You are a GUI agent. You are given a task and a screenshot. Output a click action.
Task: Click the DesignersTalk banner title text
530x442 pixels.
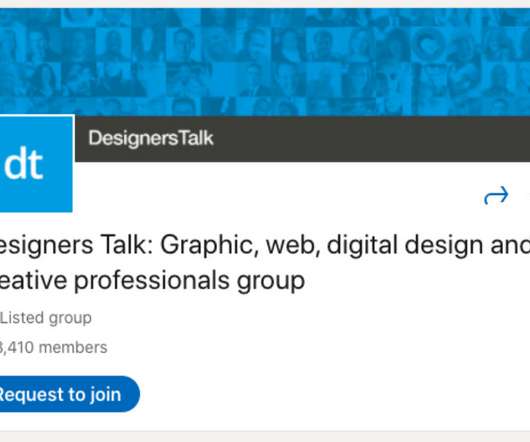(x=151, y=138)
